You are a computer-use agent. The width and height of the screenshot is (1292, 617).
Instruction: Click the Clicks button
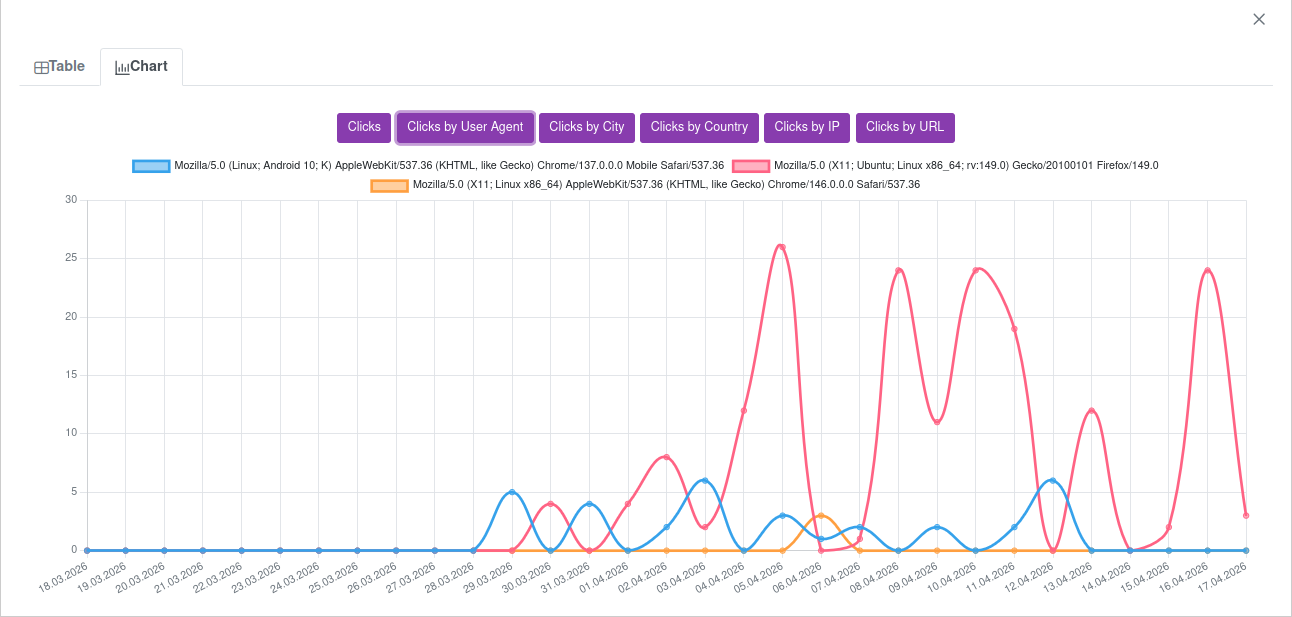tap(363, 127)
